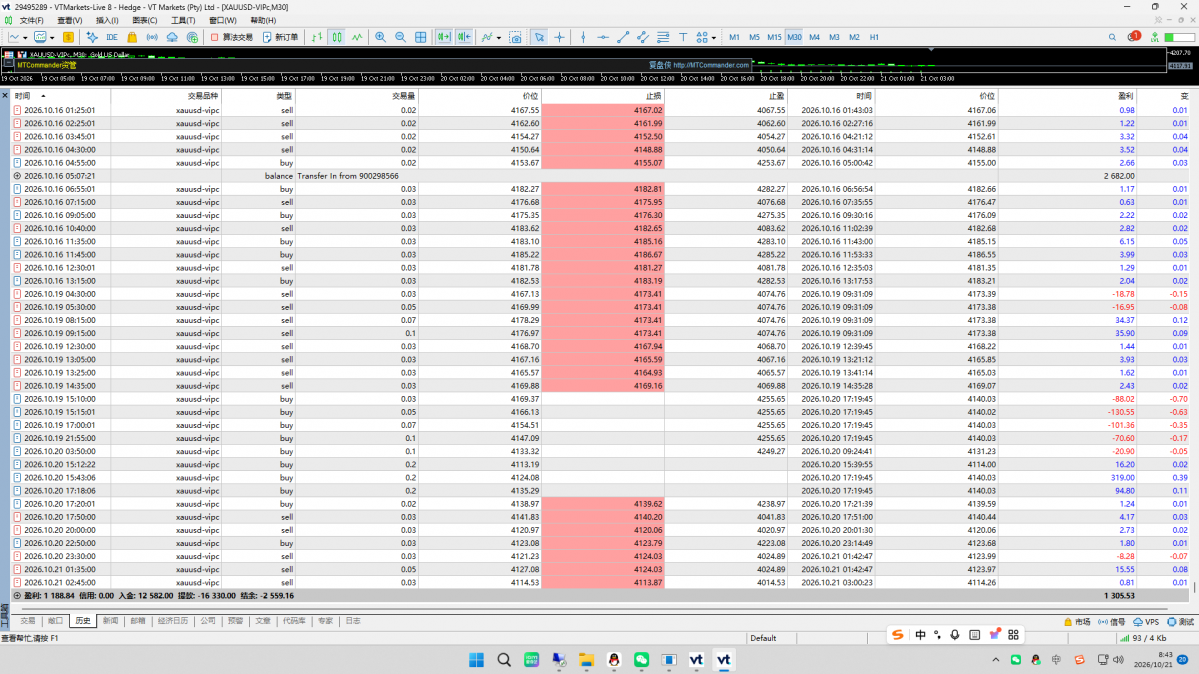
Task: Click the 新订单 new order button
Action: pyautogui.click(x=280, y=37)
